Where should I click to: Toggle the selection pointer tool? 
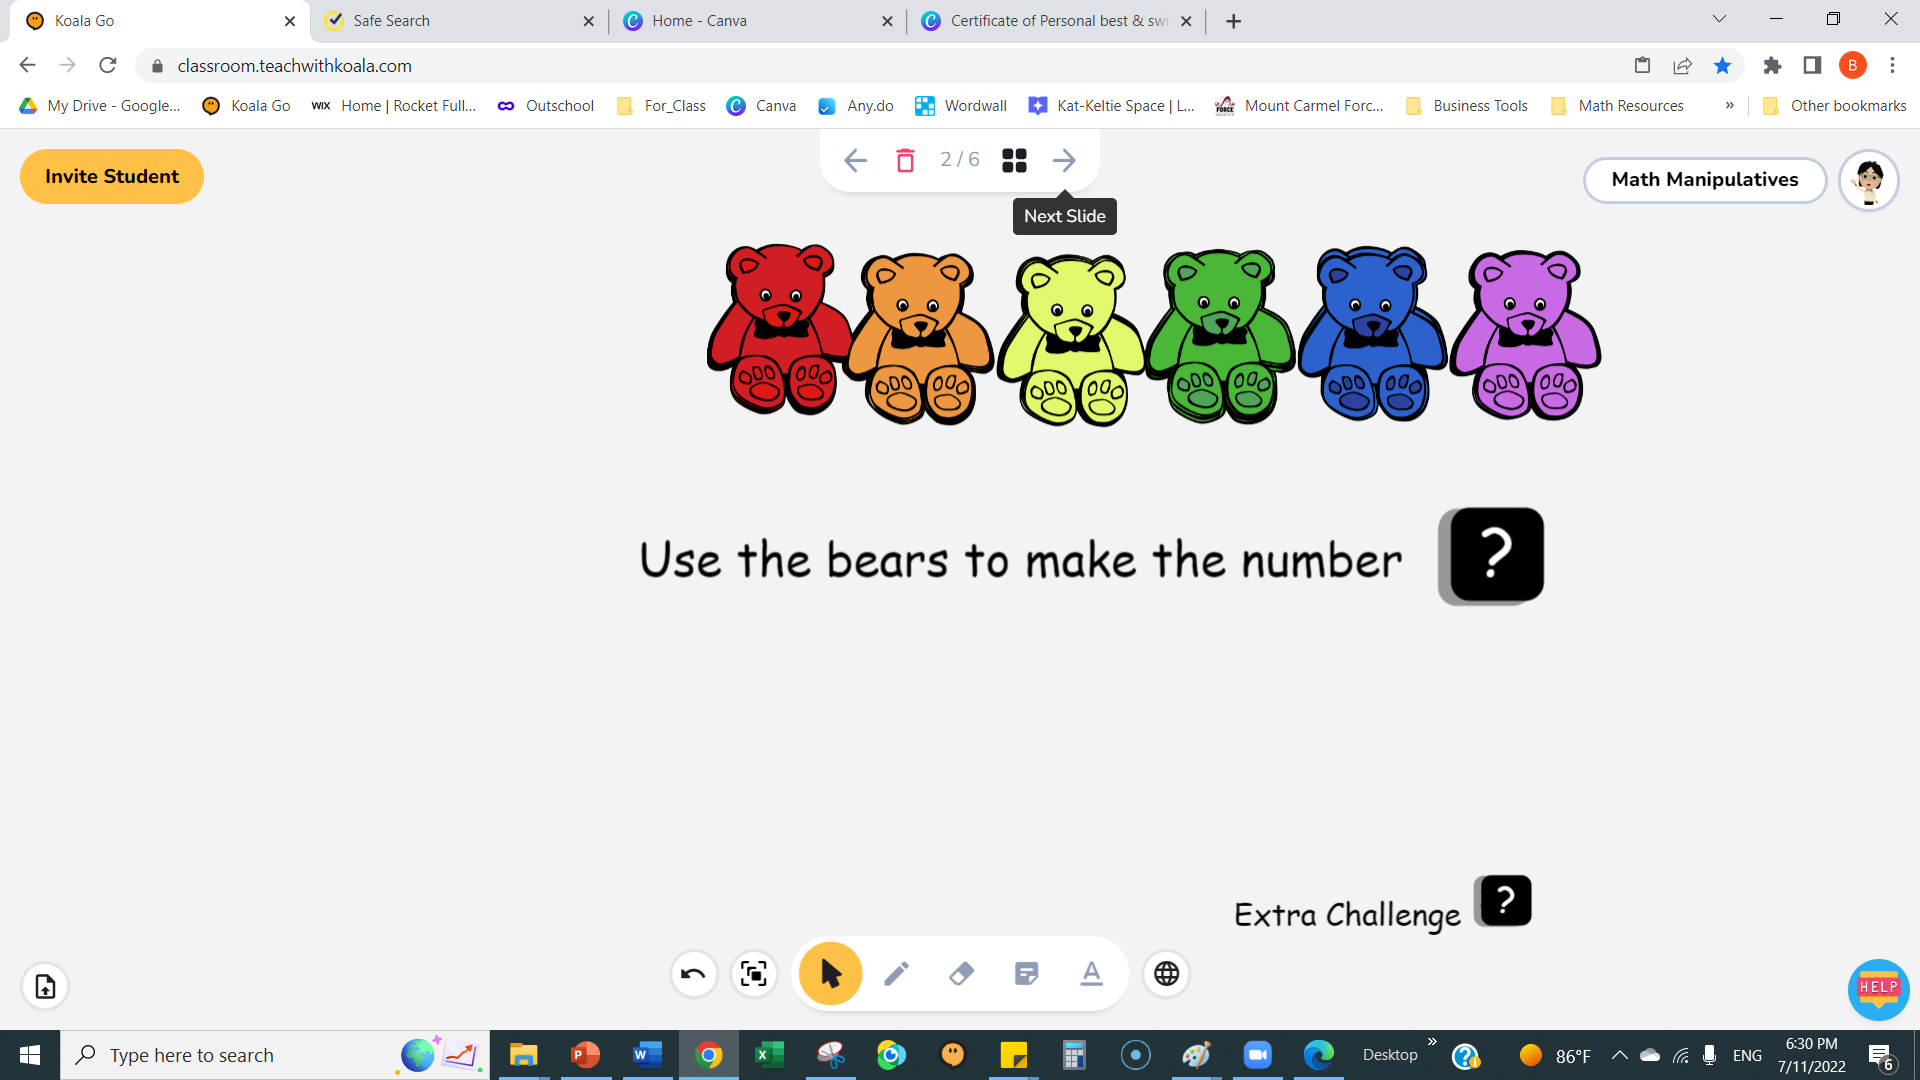830,973
